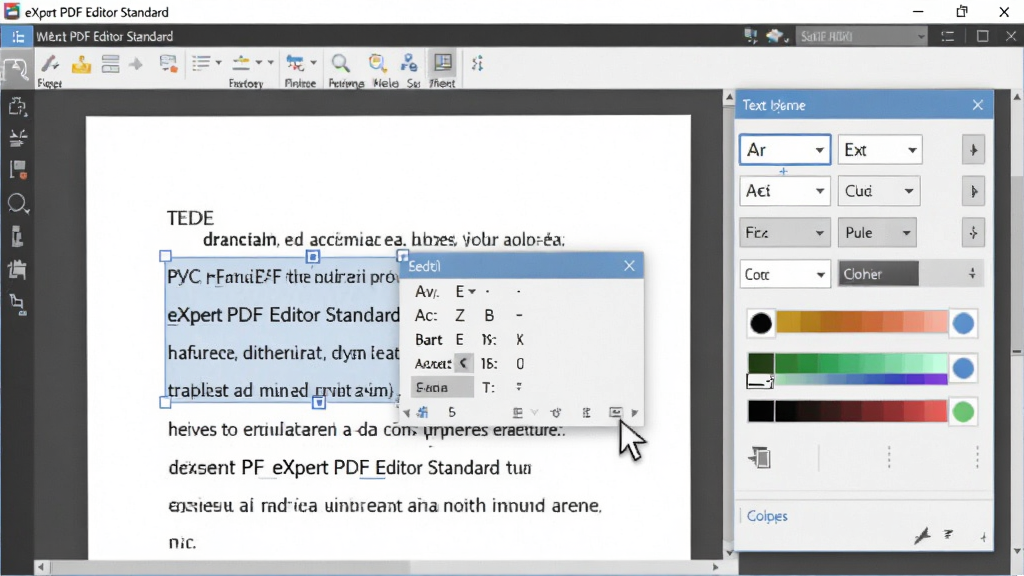Click the play arrow beside Cud dropdown
The image size is (1024, 576).
[973, 191]
